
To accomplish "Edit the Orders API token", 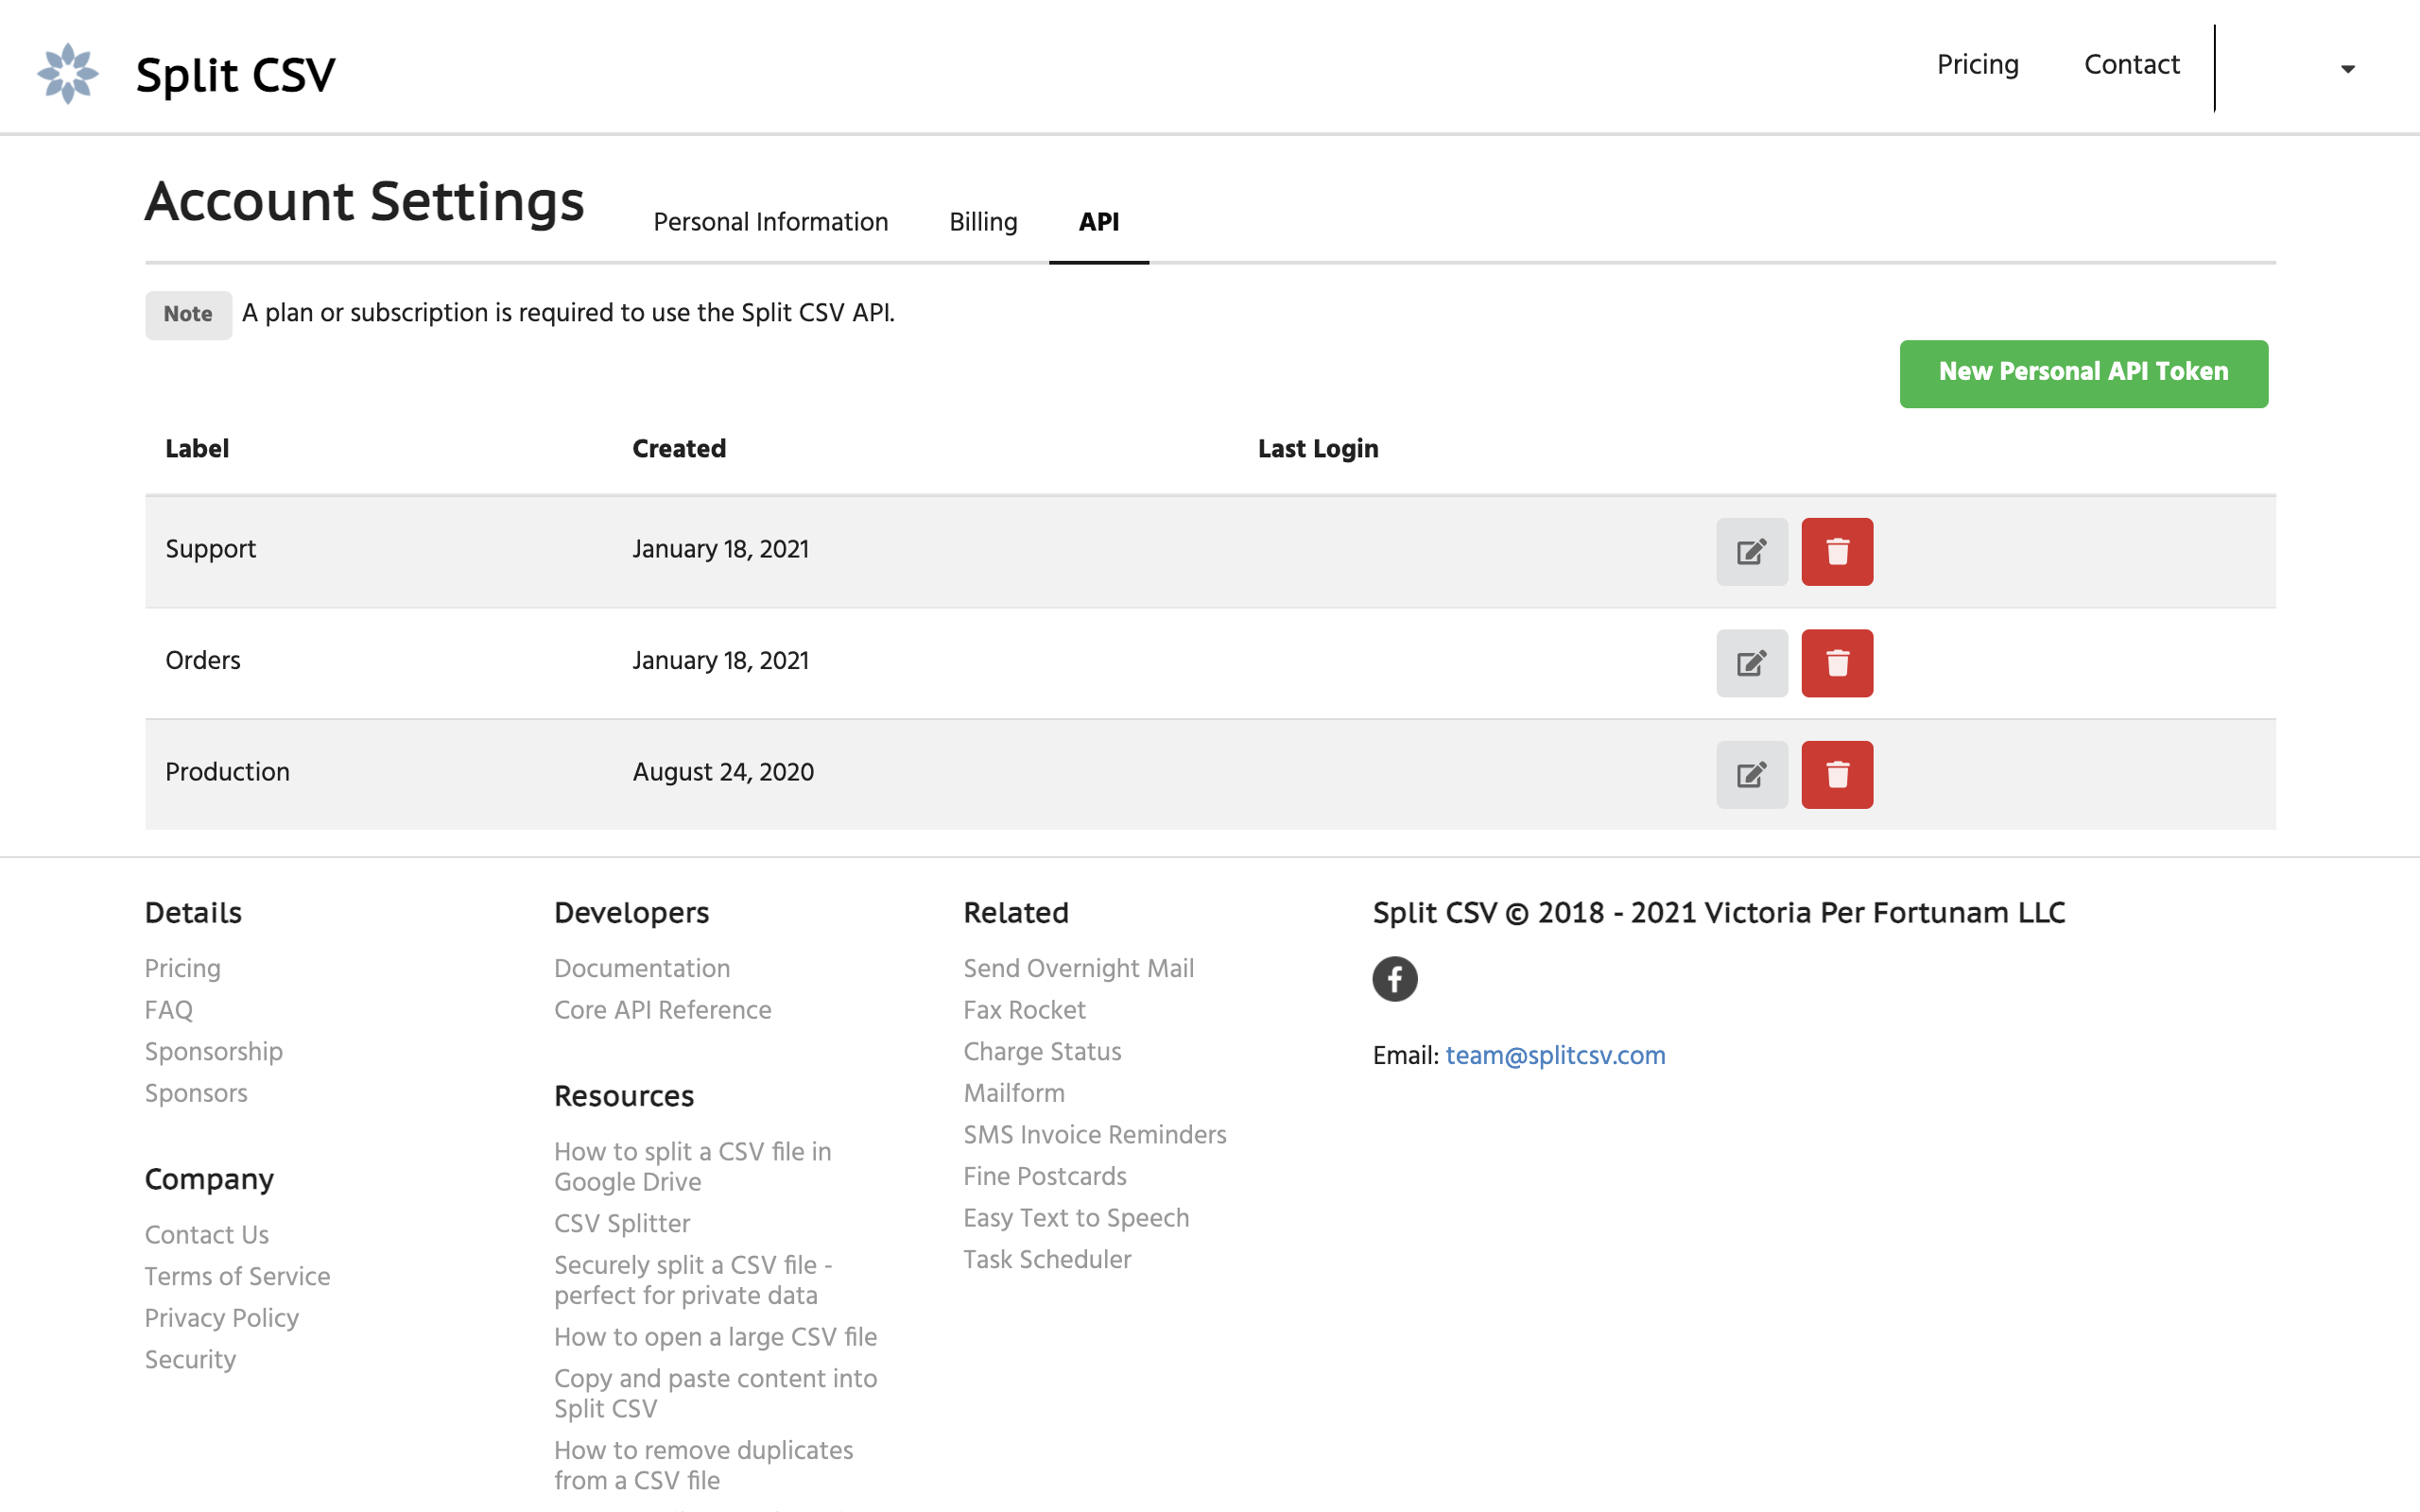I will (1752, 662).
